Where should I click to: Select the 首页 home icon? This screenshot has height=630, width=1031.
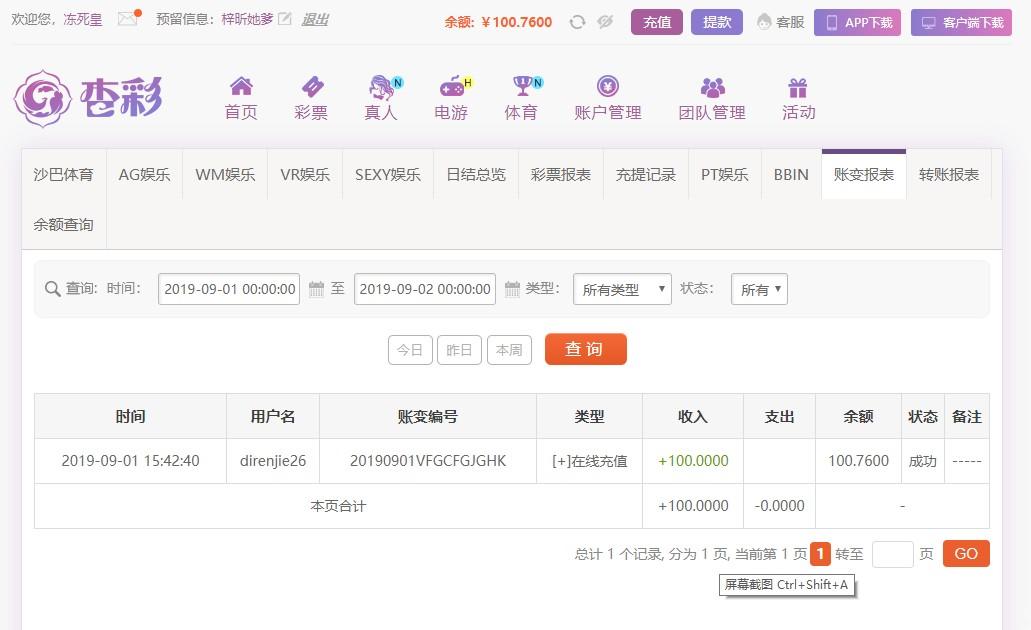[x=240, y=88]
